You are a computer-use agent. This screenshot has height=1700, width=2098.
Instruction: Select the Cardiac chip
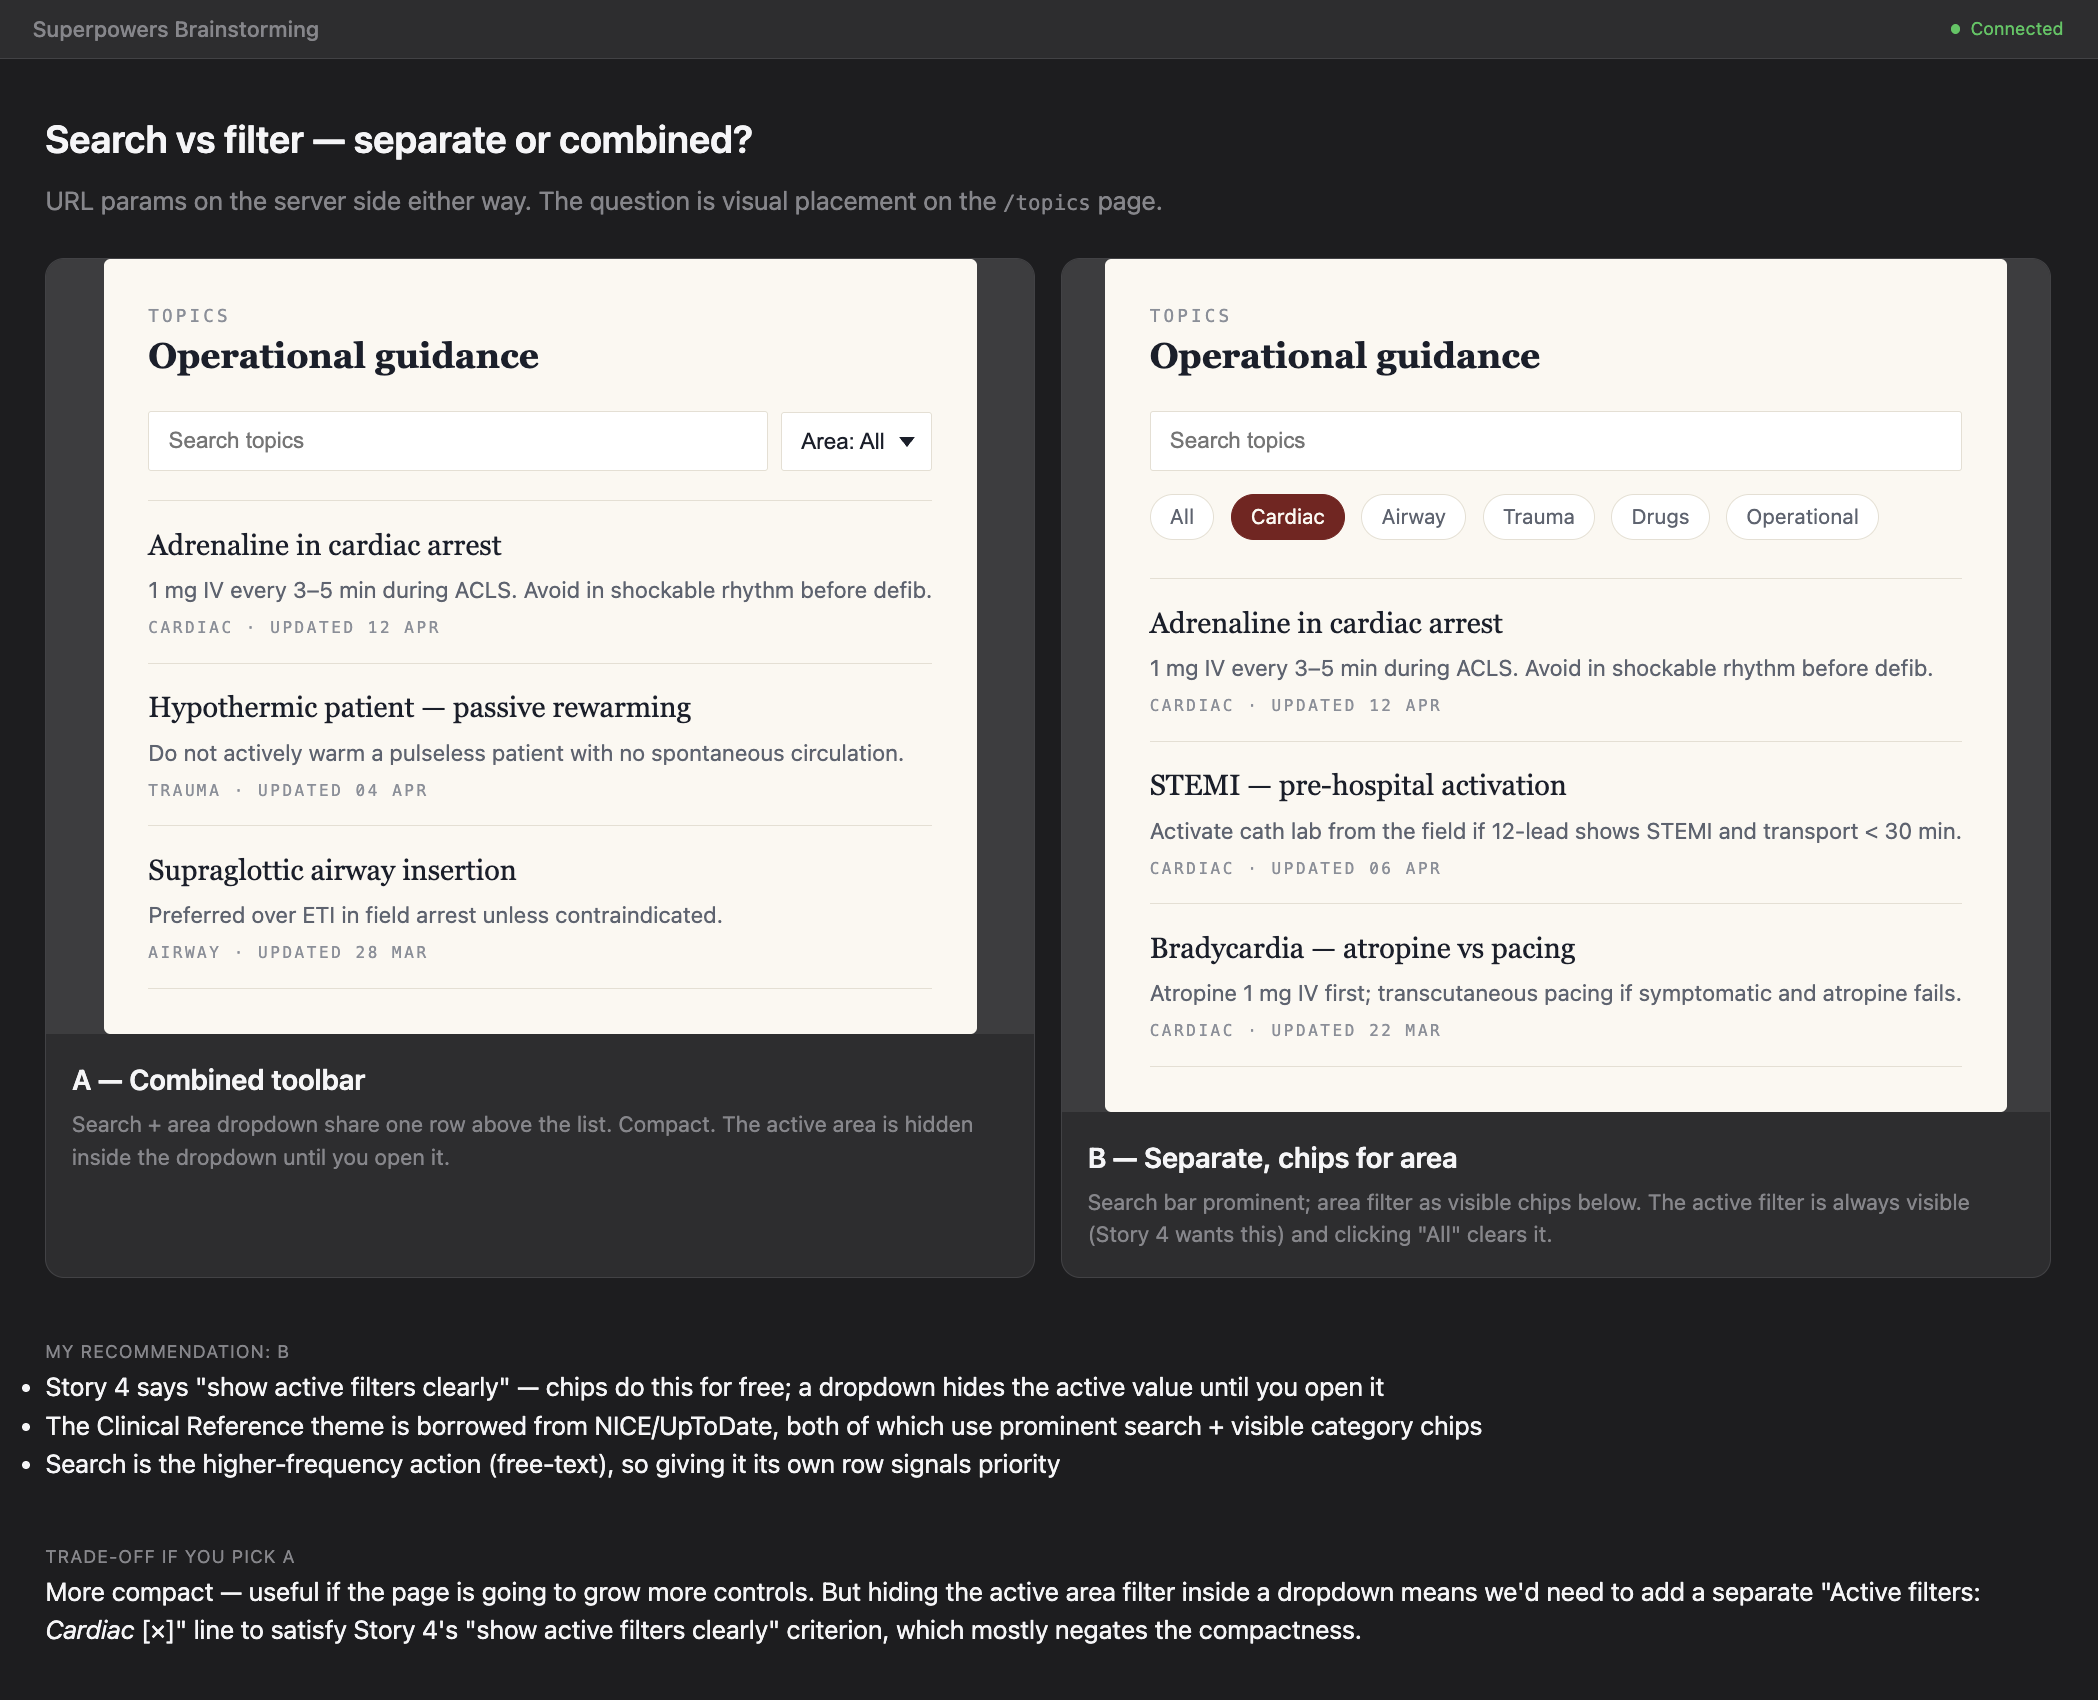tap(1287, 517)
